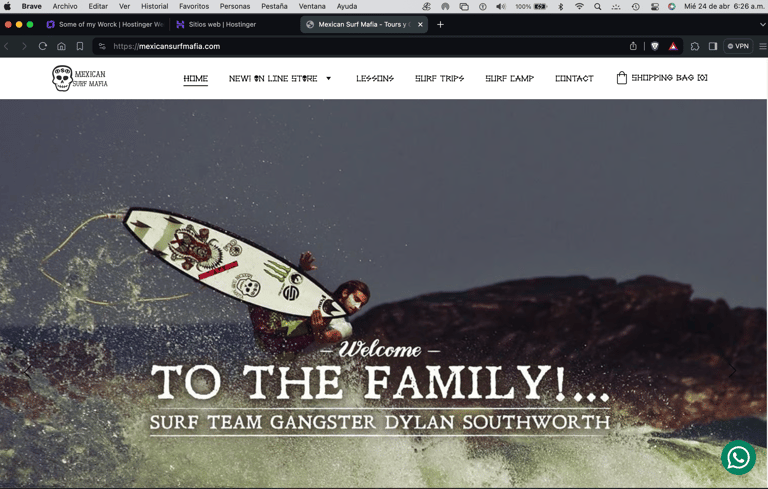This screenshot has width=768, height=489.
Task: Open Brave Shields lion icon
Action: pos(655,46)
